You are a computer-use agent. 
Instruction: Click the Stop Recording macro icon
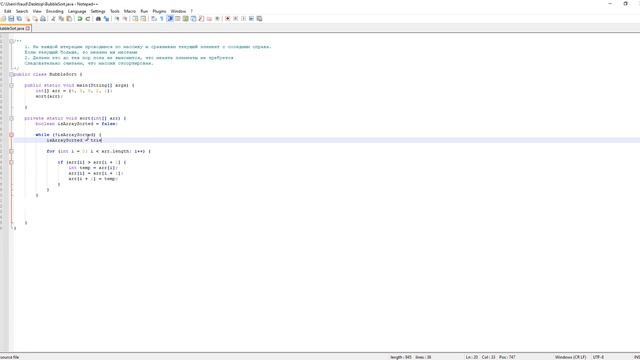pos(236,19)
